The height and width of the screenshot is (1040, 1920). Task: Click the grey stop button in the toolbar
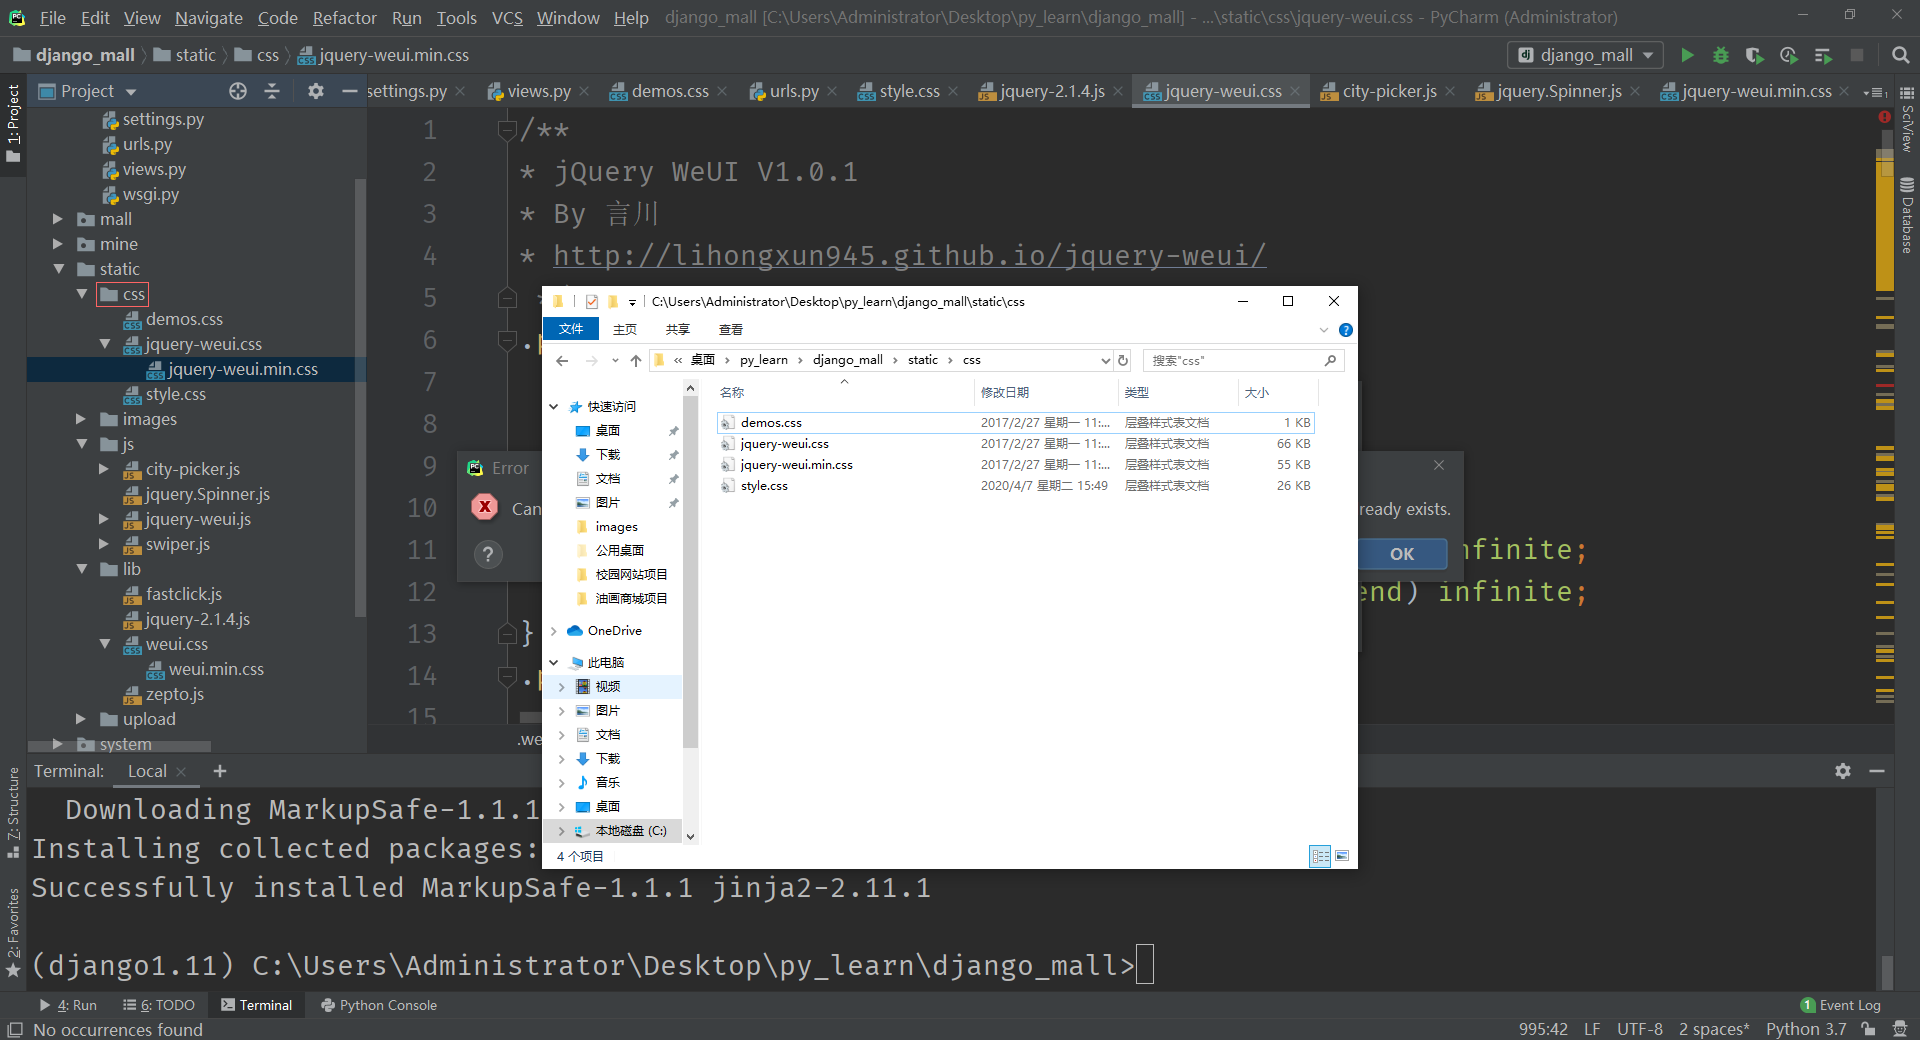[1857, 55]
